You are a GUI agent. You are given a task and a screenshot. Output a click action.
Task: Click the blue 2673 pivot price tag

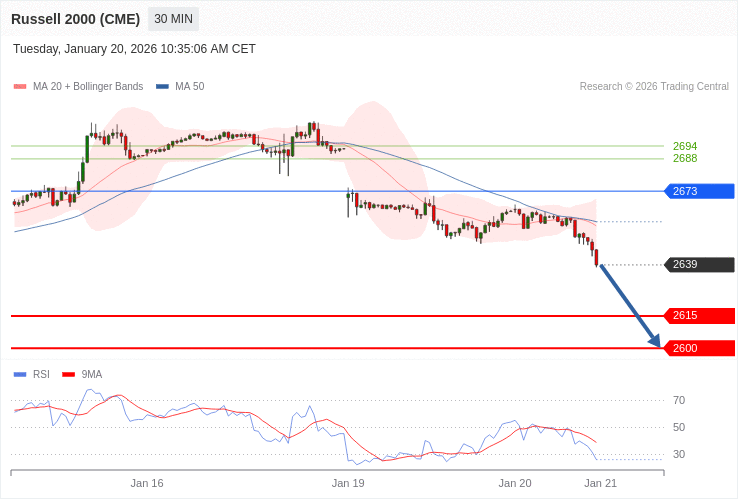click(699, 191)
